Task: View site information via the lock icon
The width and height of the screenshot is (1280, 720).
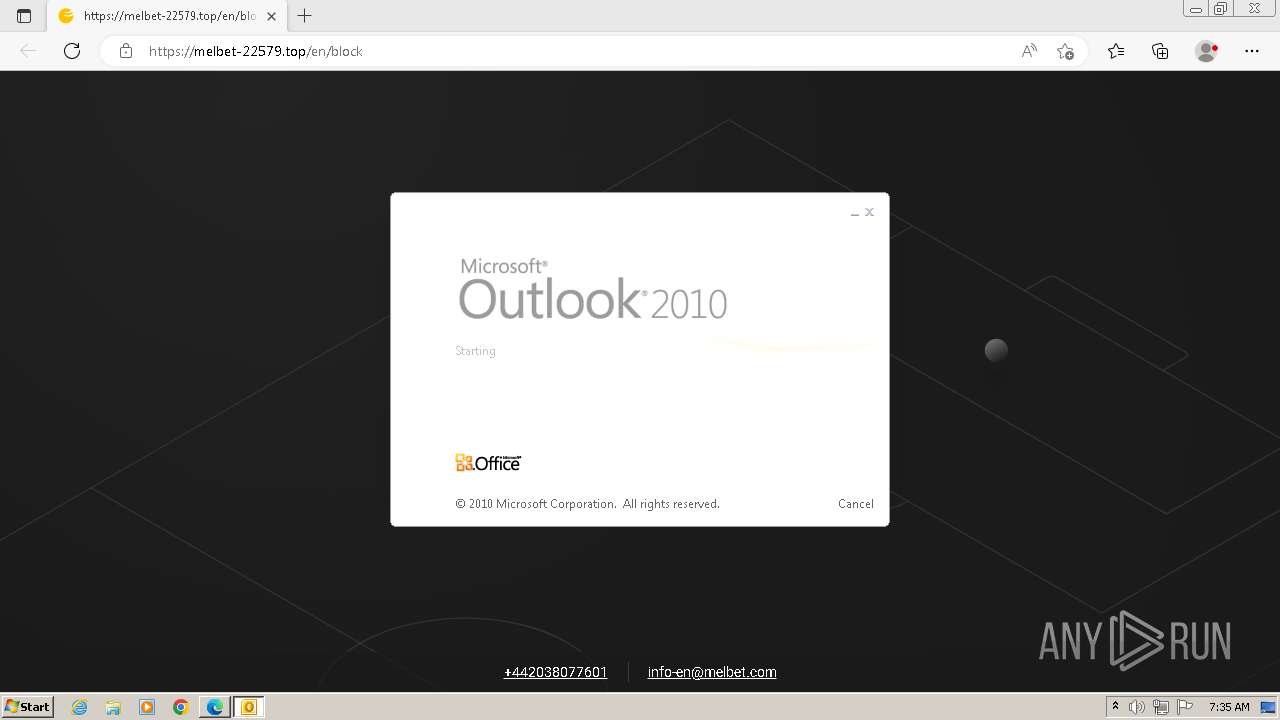Action: click(126, 51)
